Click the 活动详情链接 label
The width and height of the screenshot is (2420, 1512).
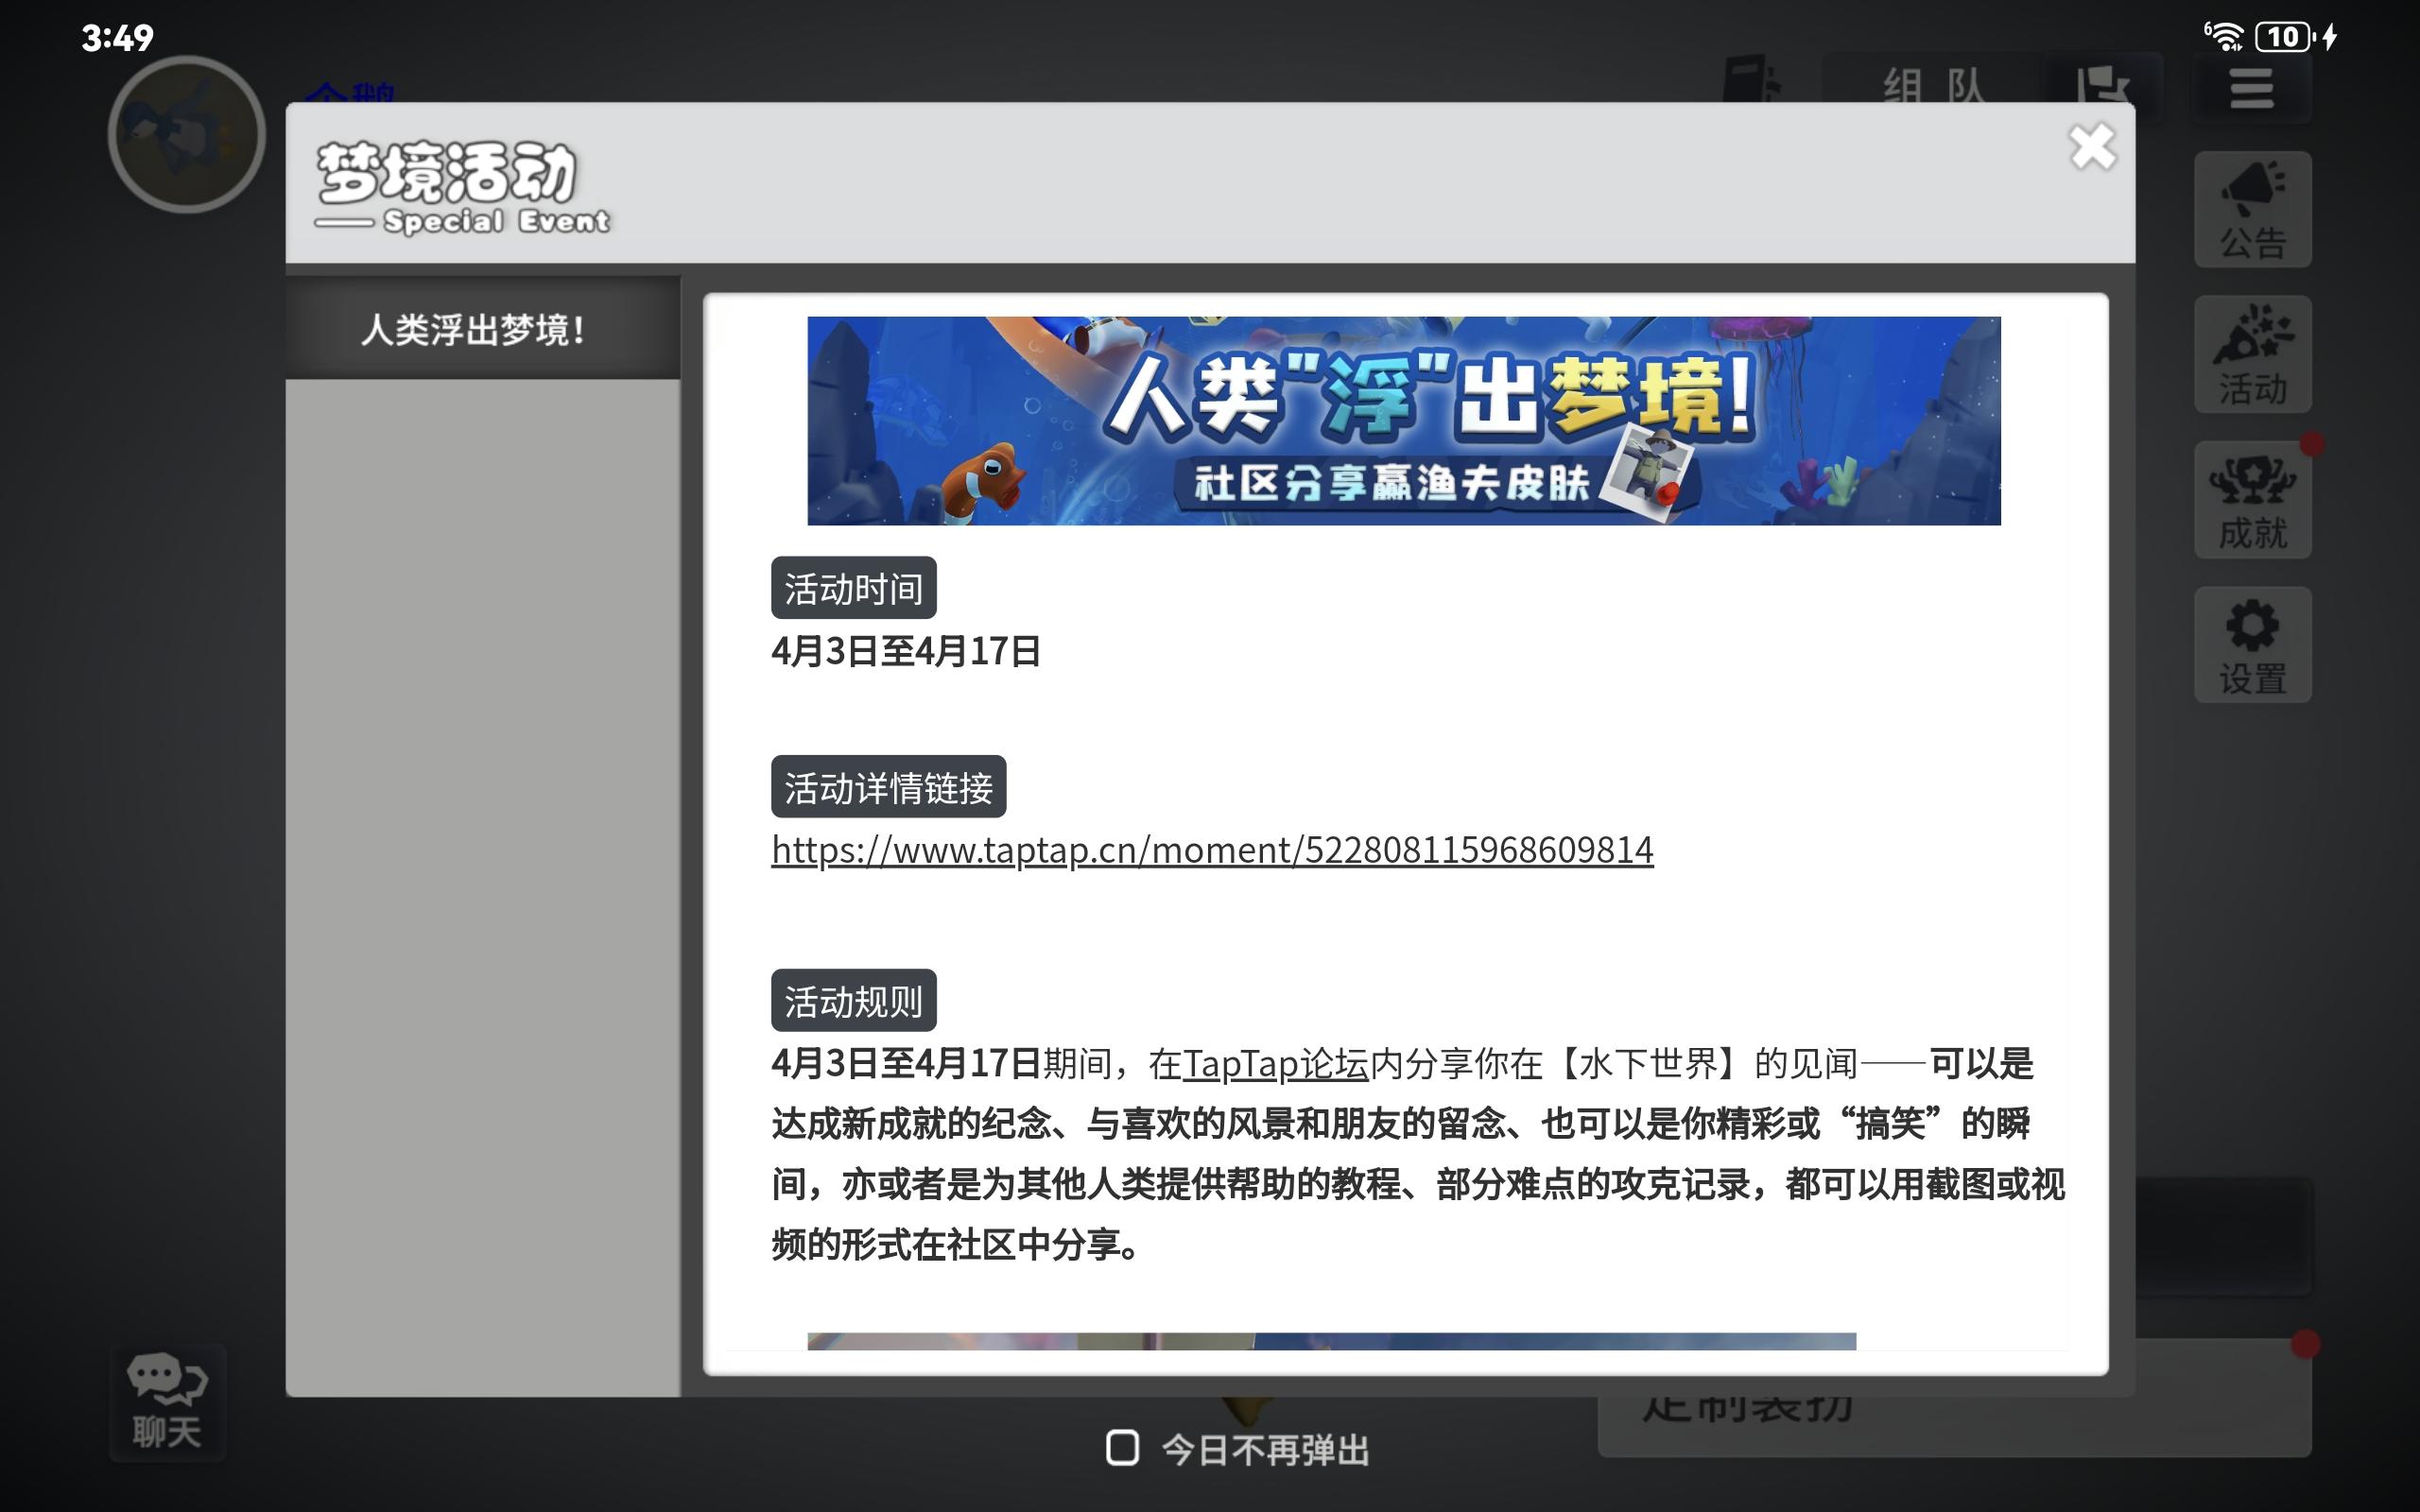point(888,787)
